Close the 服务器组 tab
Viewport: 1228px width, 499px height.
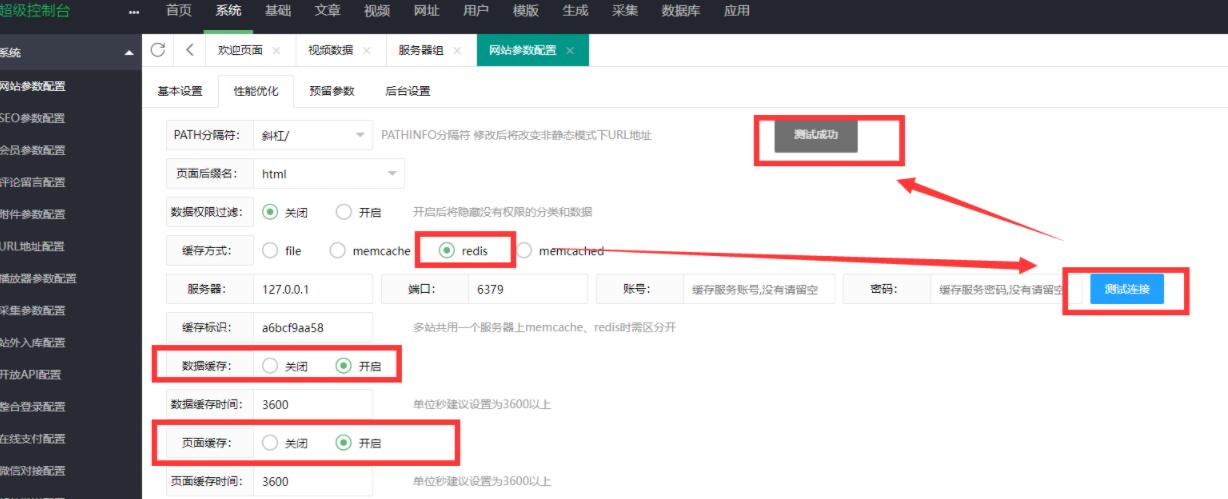click(x=456, y=50)
